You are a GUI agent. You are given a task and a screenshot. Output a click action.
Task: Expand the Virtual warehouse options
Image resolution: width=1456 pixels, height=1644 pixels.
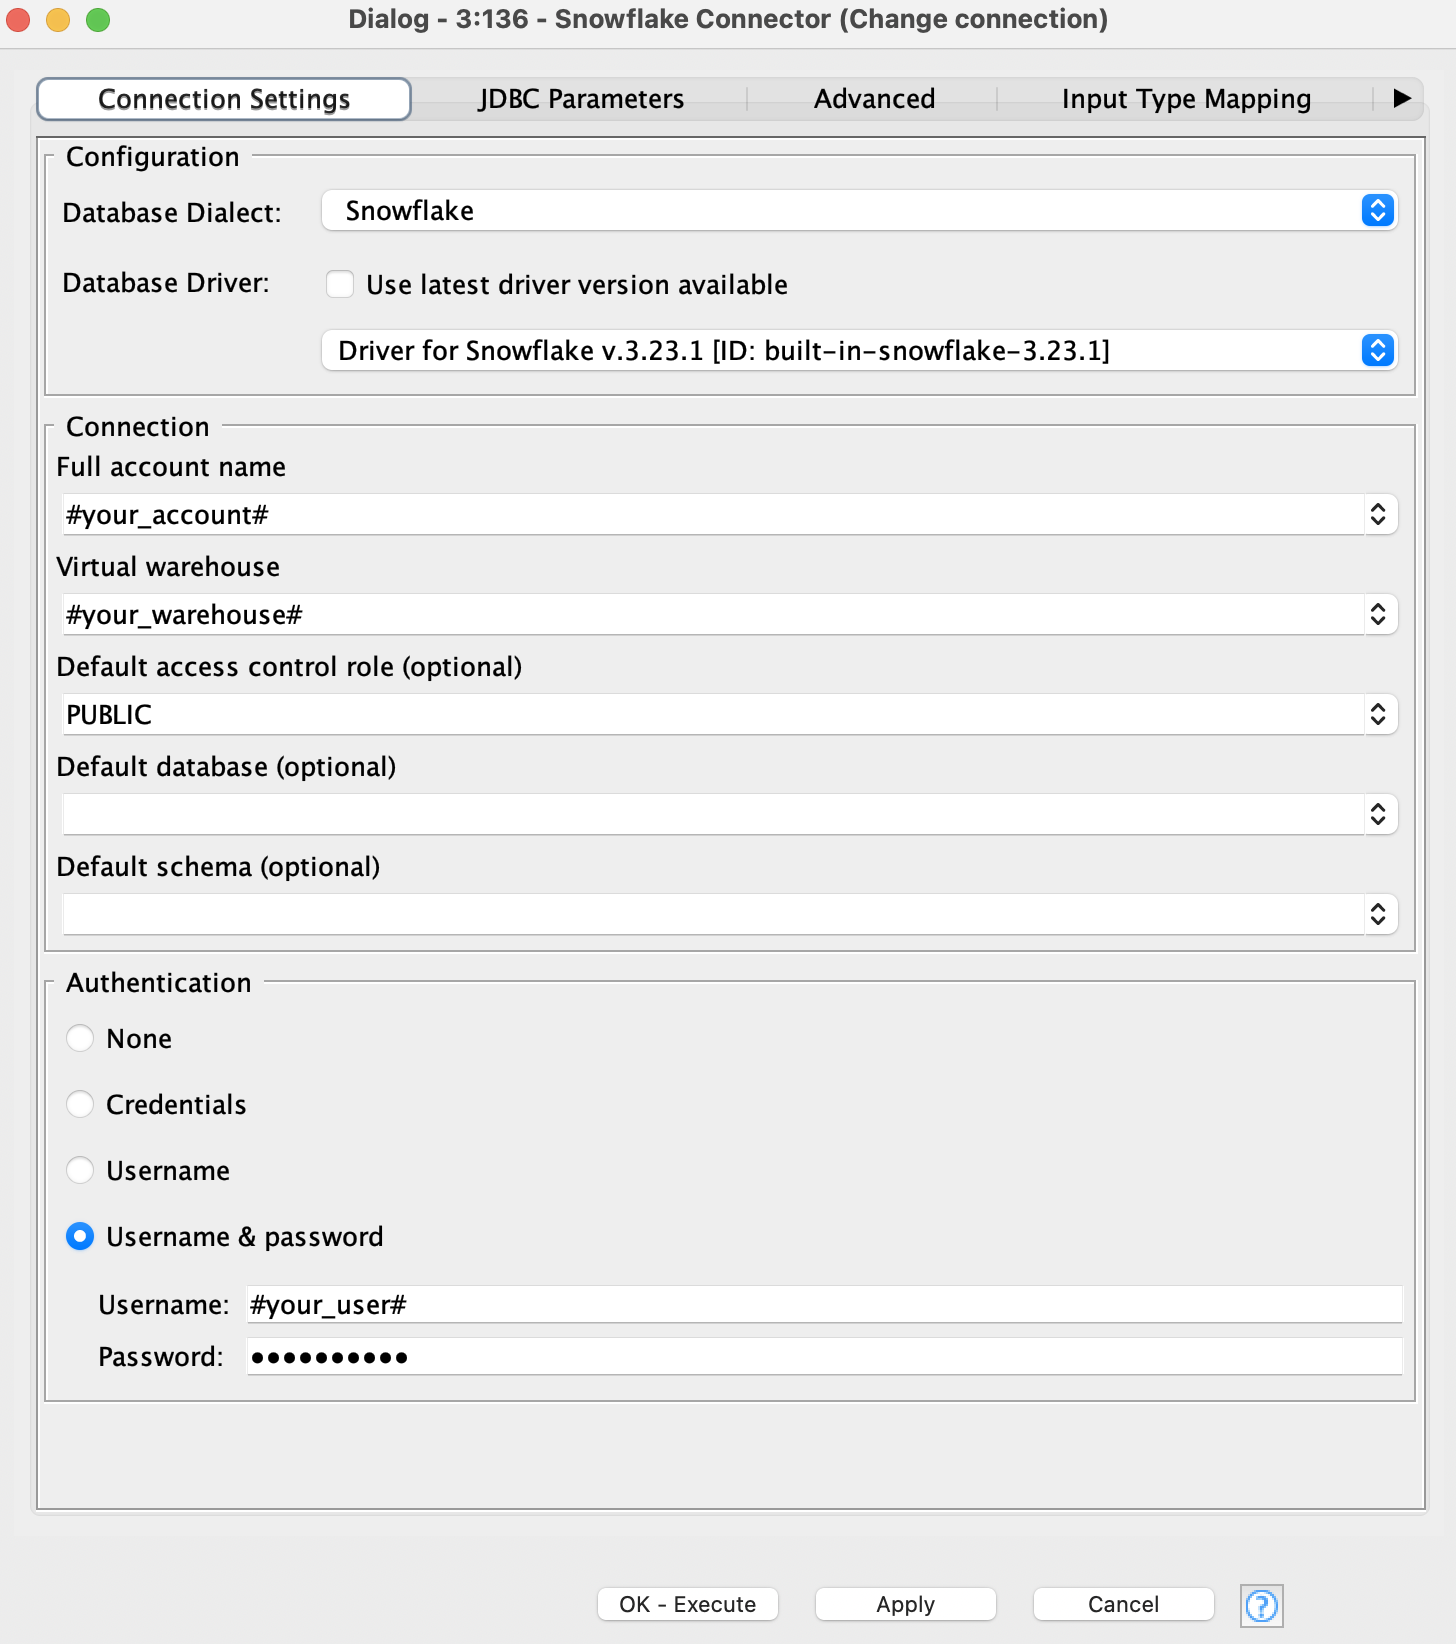click(1378, 614)
